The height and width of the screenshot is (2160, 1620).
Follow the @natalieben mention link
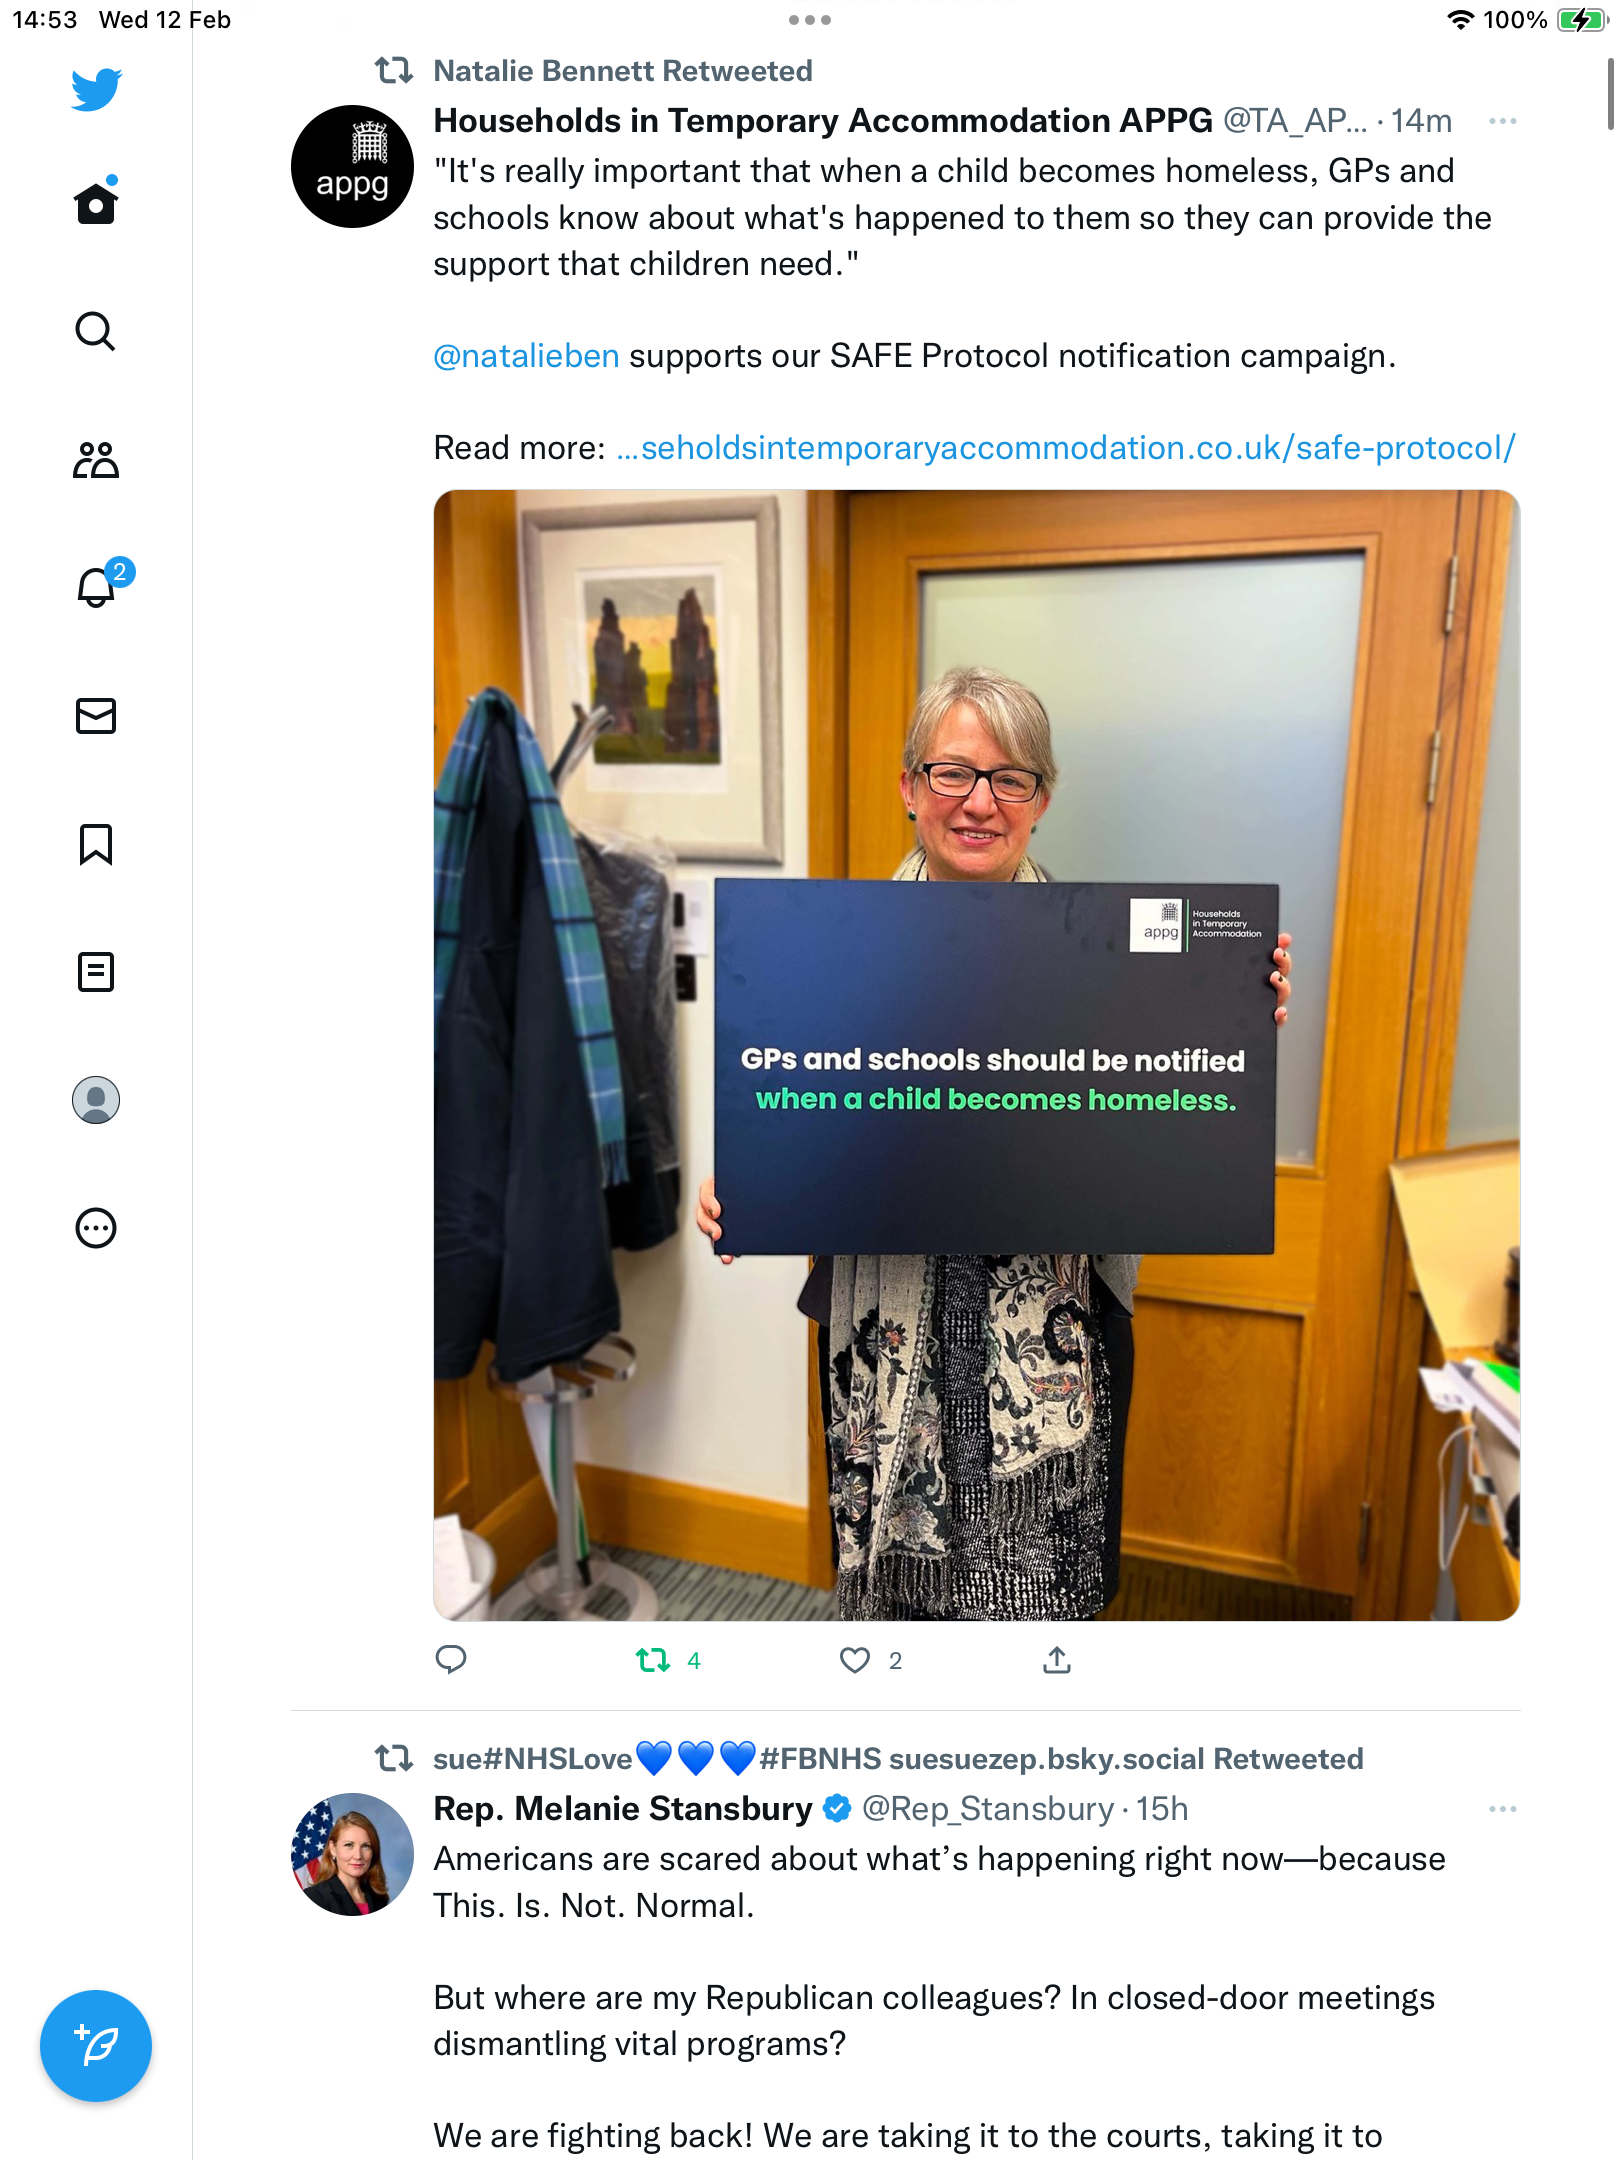point(526,356)
